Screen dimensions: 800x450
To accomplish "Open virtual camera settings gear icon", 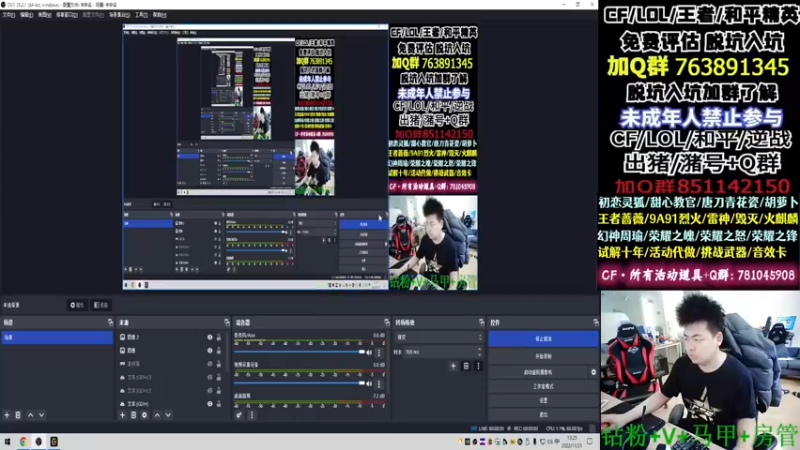I will [x=593, y=372].
